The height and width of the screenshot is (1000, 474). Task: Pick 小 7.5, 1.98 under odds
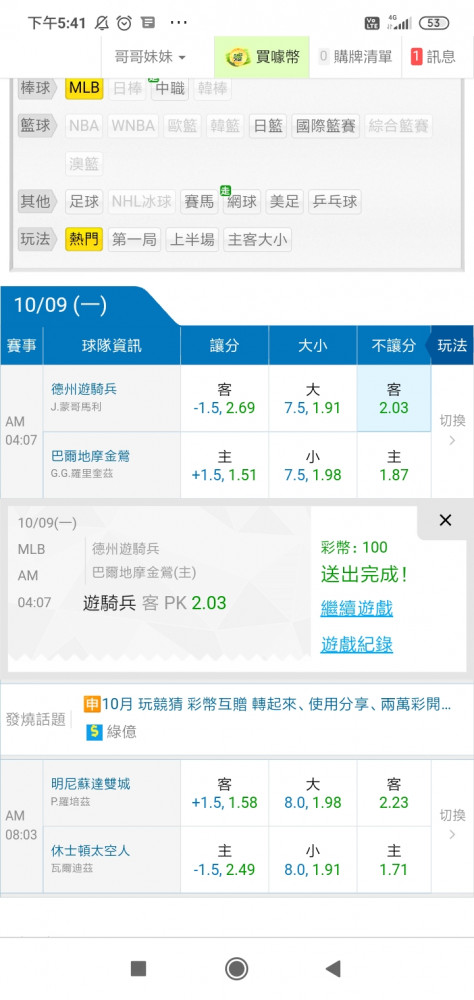click(313, 466)
